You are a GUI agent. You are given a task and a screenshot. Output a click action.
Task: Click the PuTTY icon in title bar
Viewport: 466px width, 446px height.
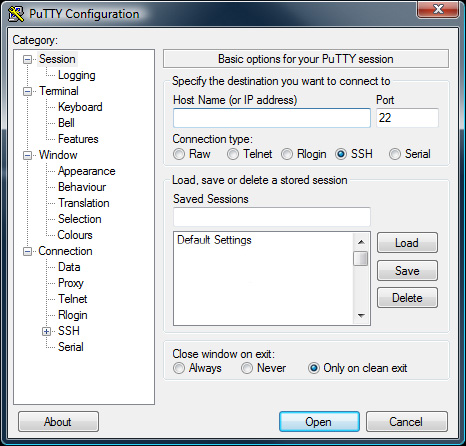click(x=16, y=14)
